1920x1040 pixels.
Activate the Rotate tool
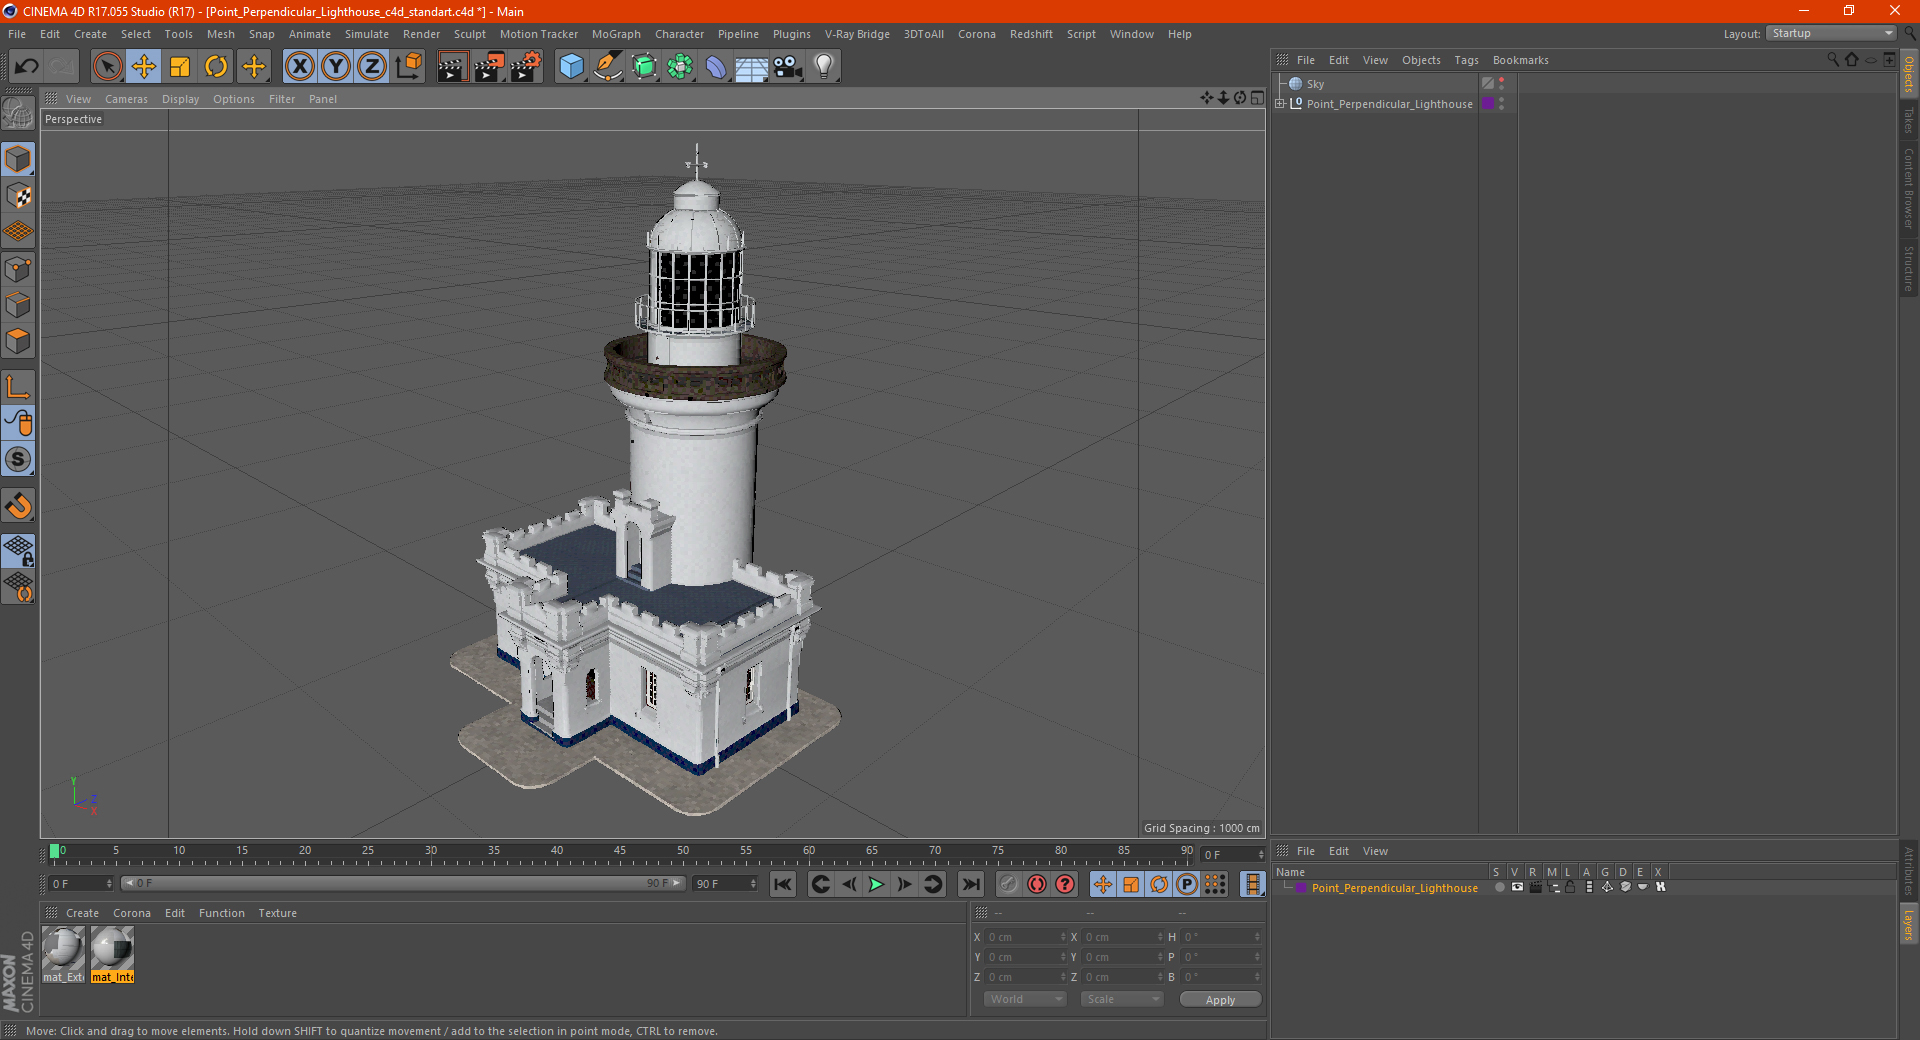tap(216, 67)
